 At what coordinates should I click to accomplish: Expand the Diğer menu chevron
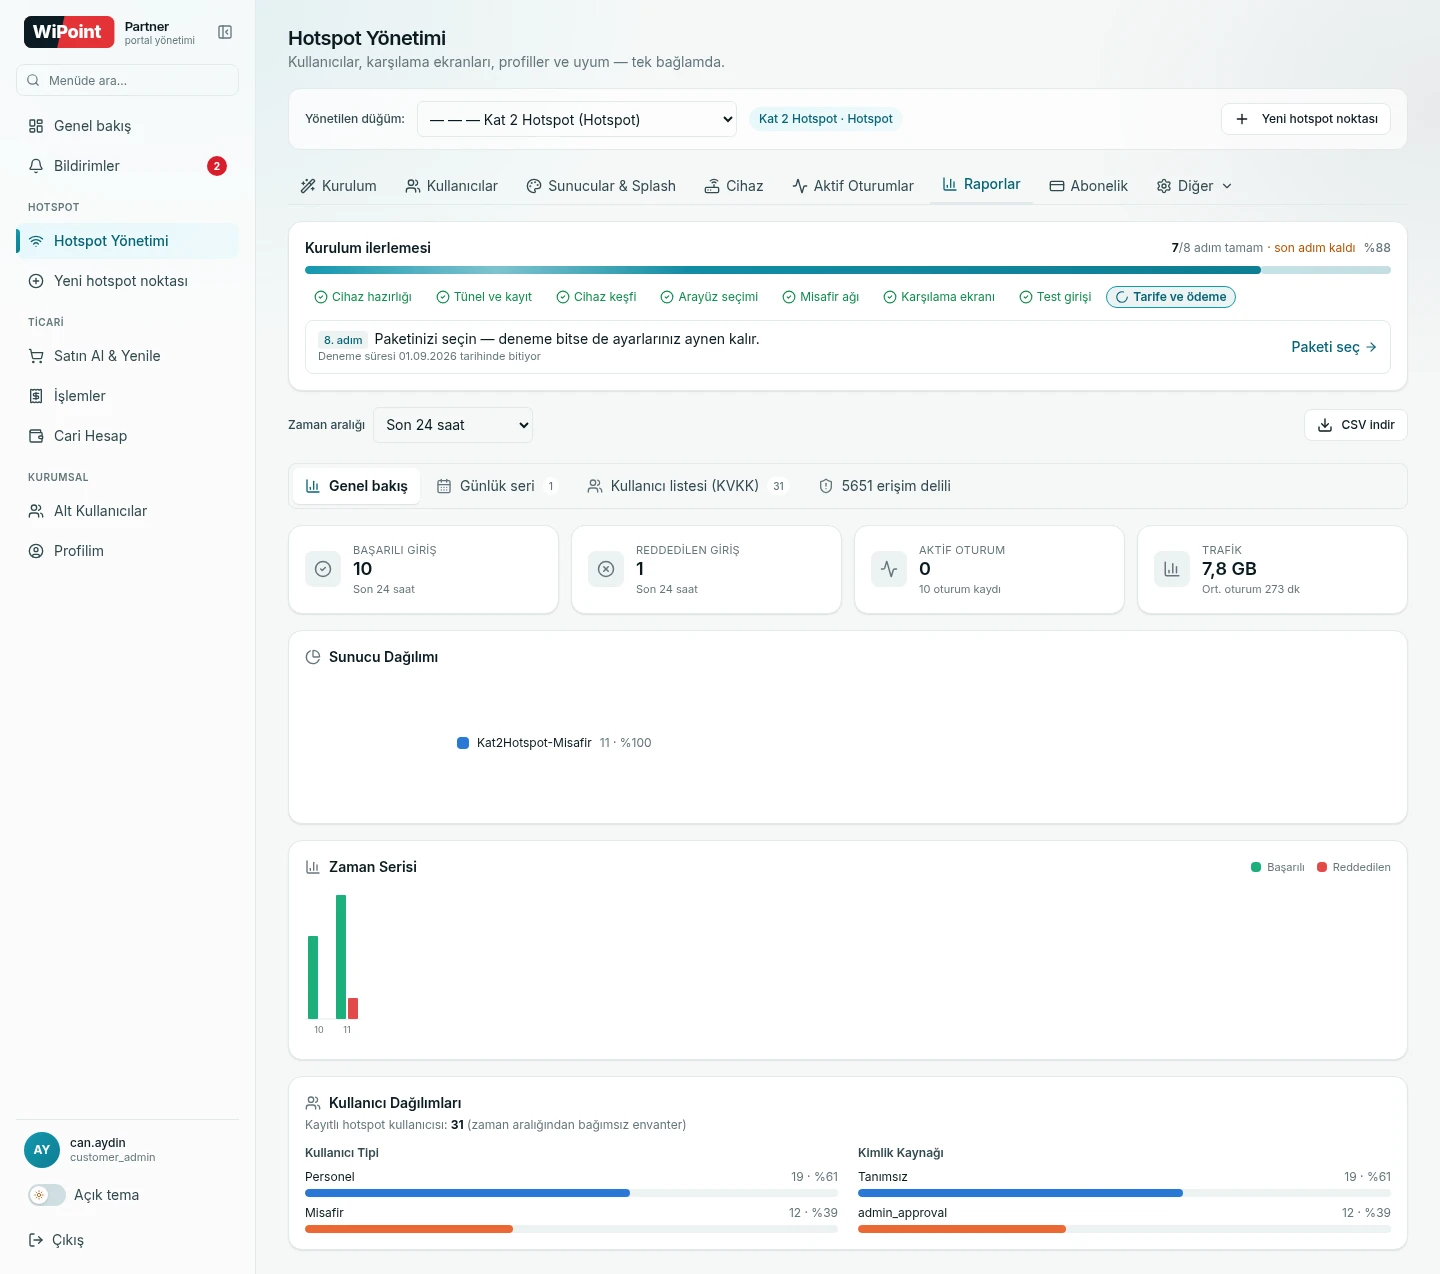point(1227,186)
